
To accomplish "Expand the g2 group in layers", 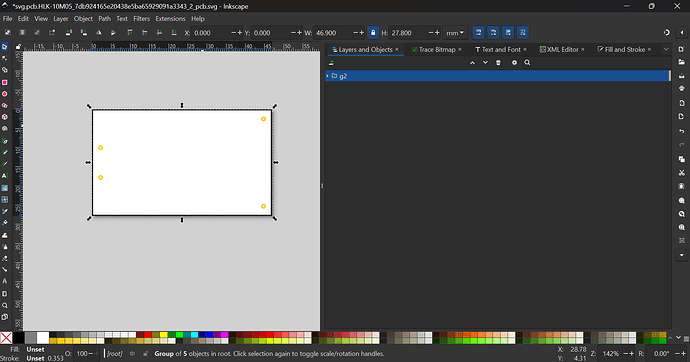I will (327, 76).
